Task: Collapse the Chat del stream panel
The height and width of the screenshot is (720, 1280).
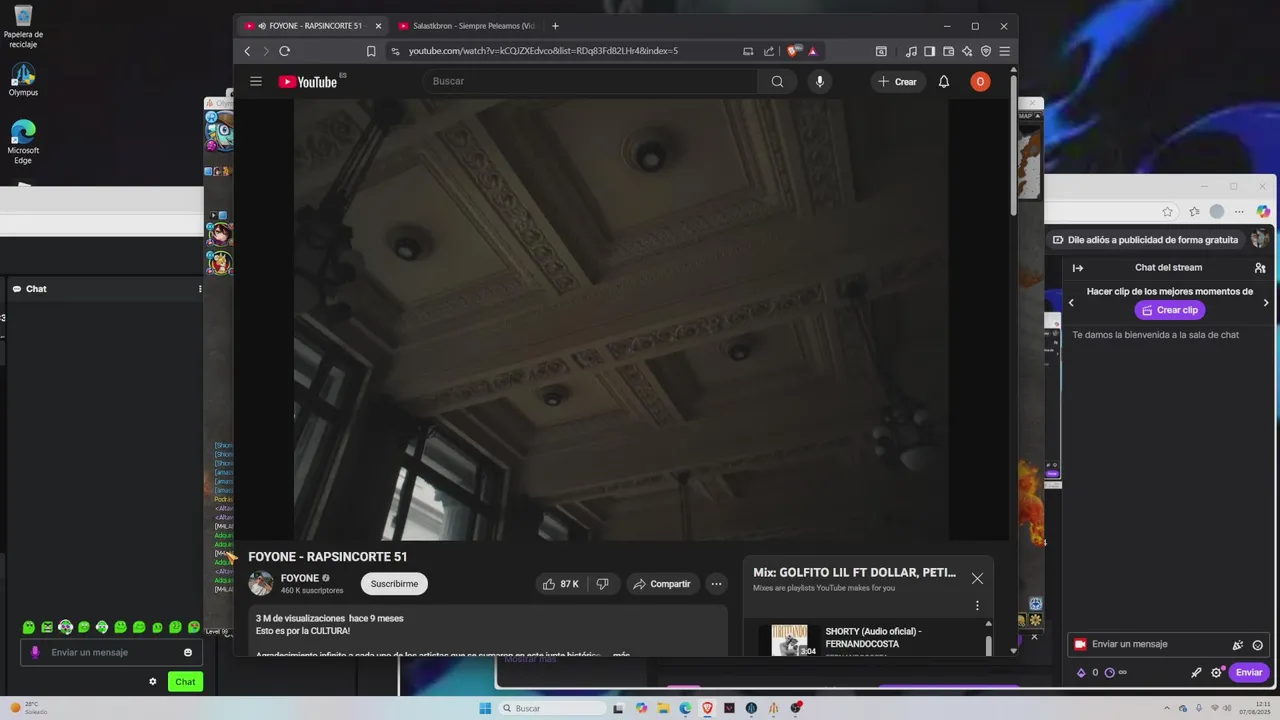Action: pyautogui.click(x=1078, y=268)
